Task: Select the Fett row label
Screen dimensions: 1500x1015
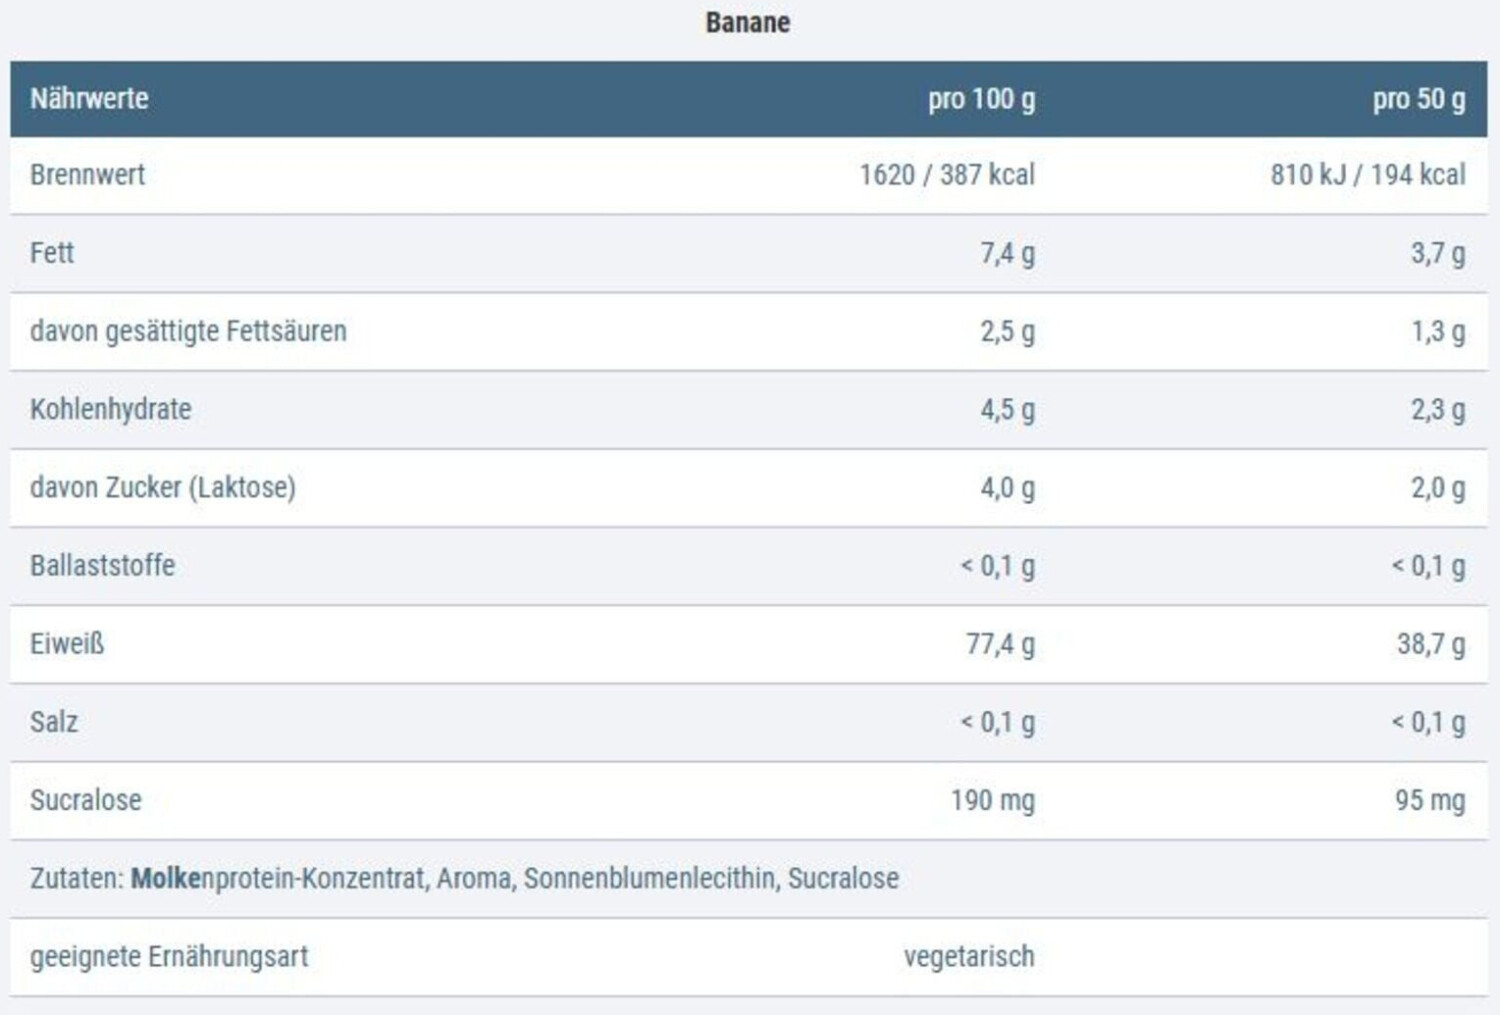Action: (52, 253)
